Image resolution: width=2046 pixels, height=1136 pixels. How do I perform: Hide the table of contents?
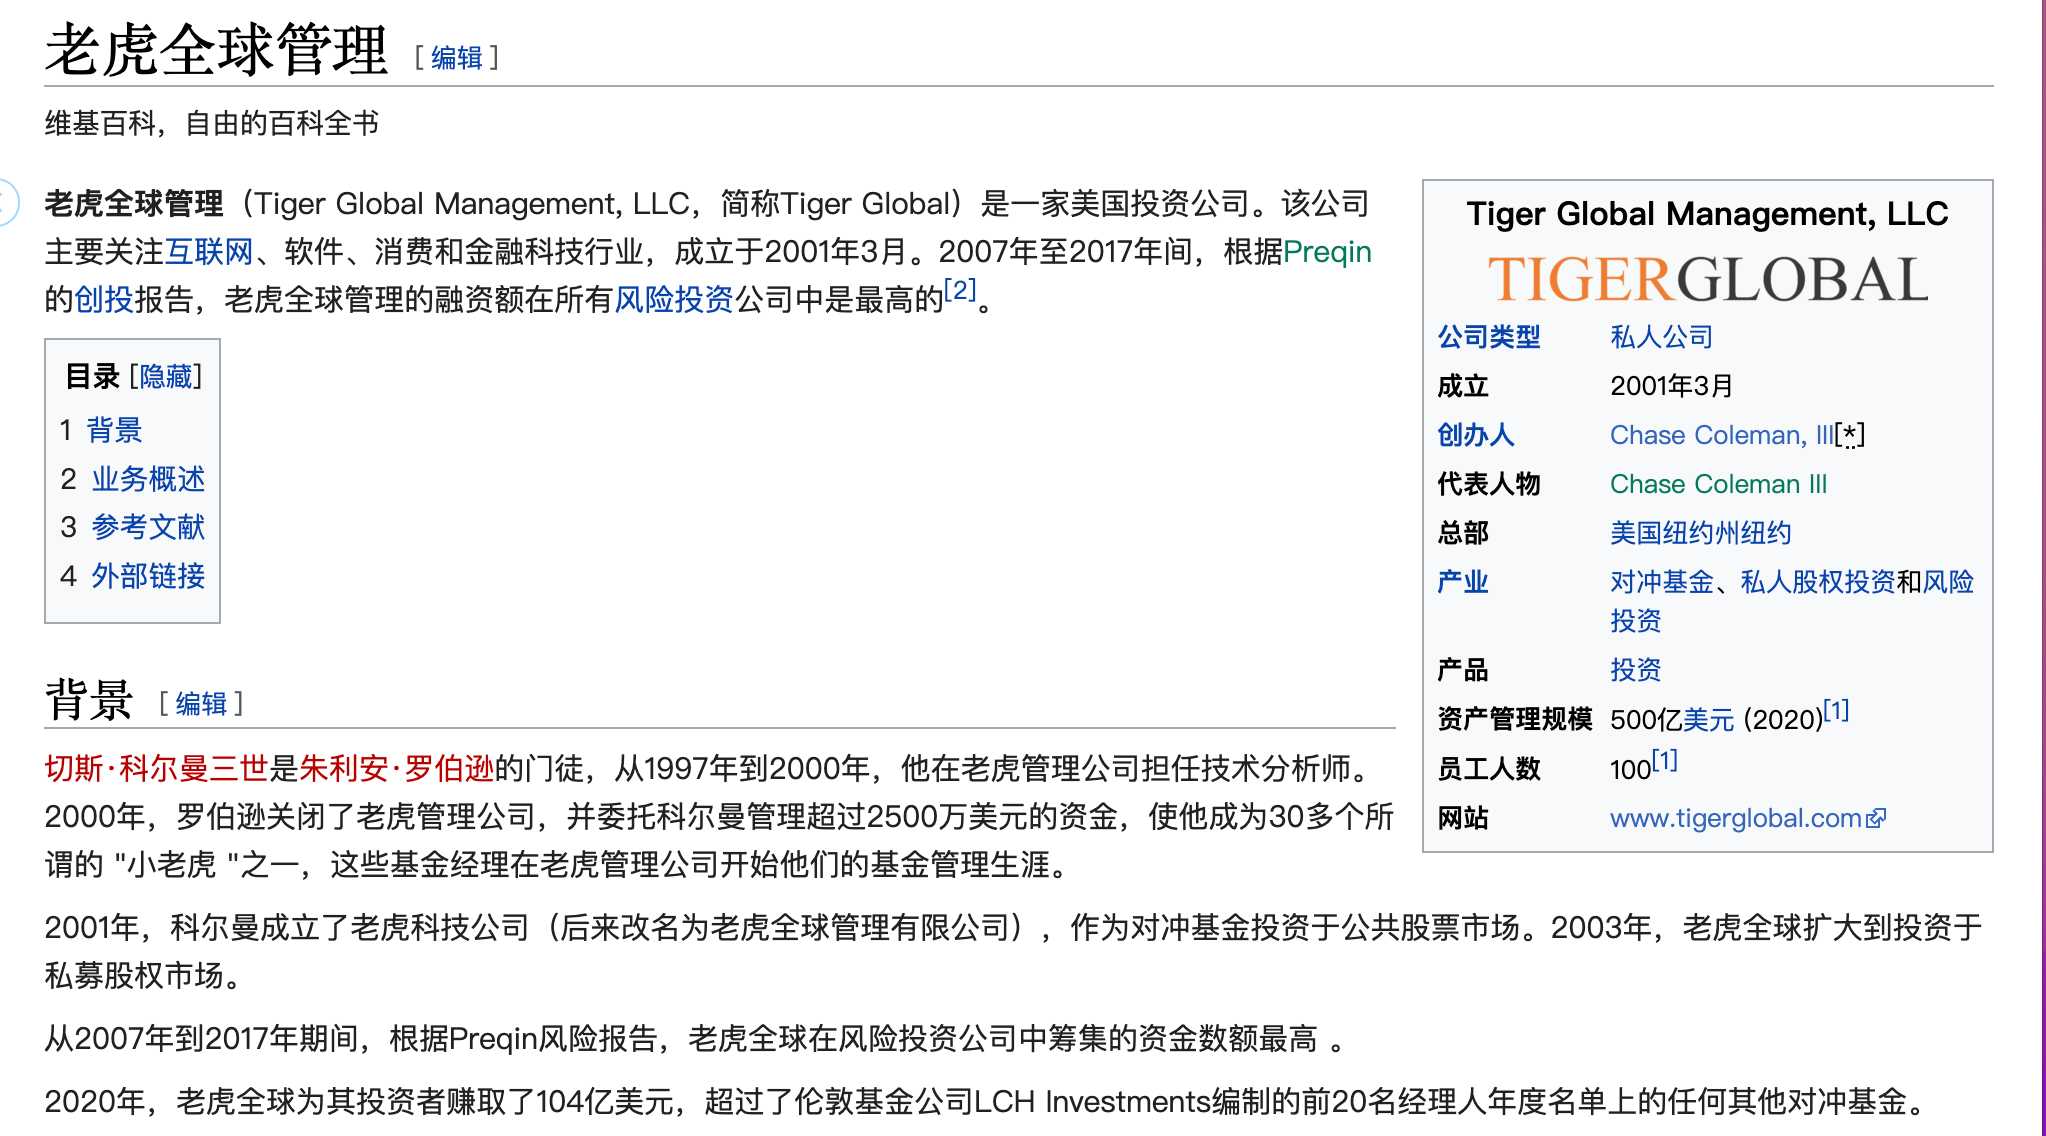[x=166, y=376]
